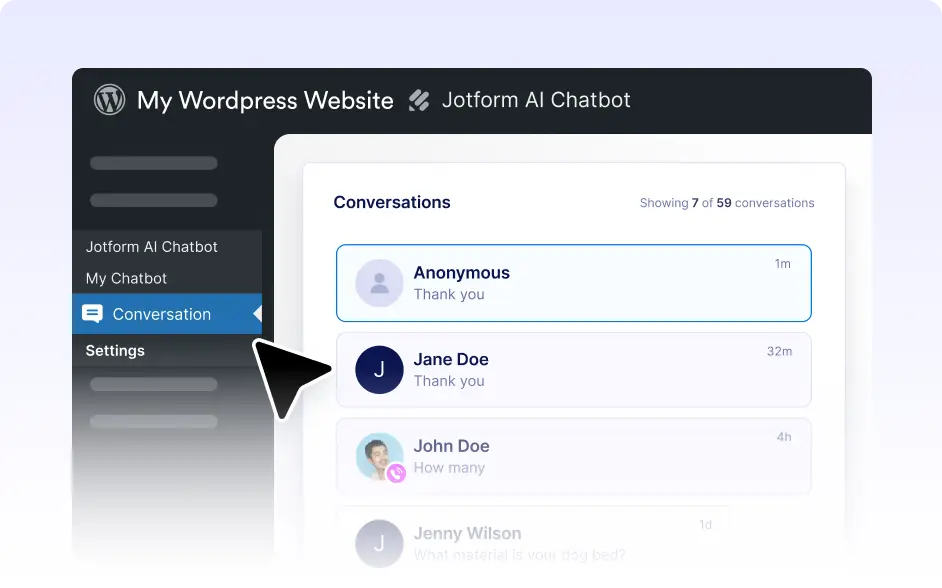
Task: Click Jenny Wilson's gray J avatar
Action: (x=379, y=543)
